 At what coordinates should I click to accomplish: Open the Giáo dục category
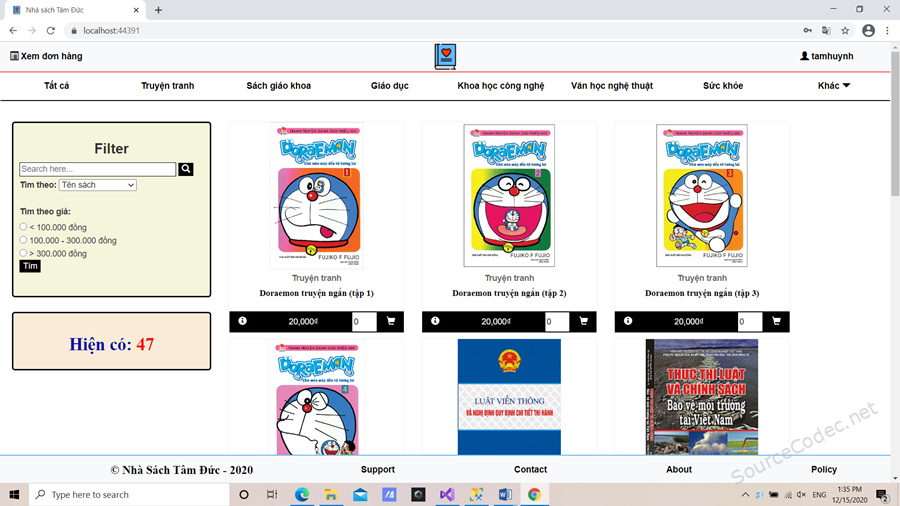[x=390, y=85]
